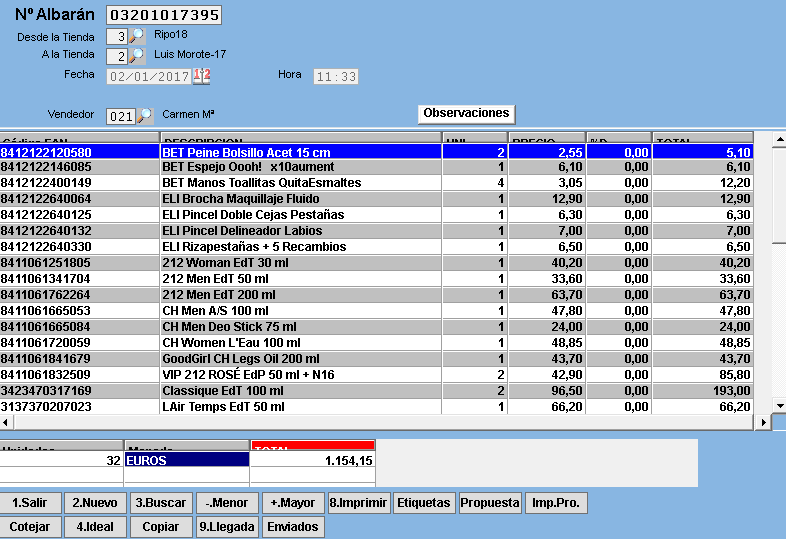Image resolution: width=786 pixels, height=539 pixels.
Task: Click the EUROS currency cell
Action: (187, 460)
